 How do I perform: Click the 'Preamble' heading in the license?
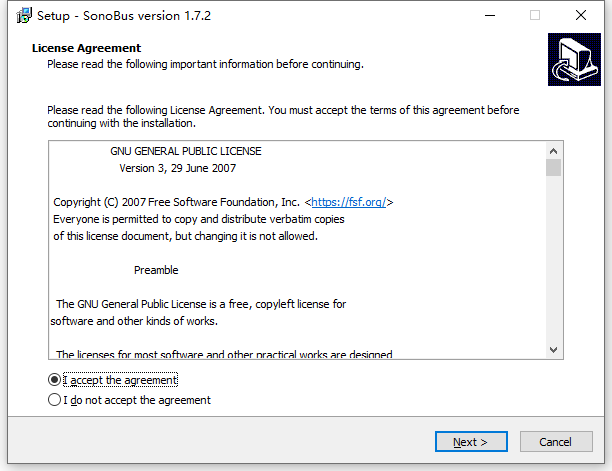(x=156, y=270)
